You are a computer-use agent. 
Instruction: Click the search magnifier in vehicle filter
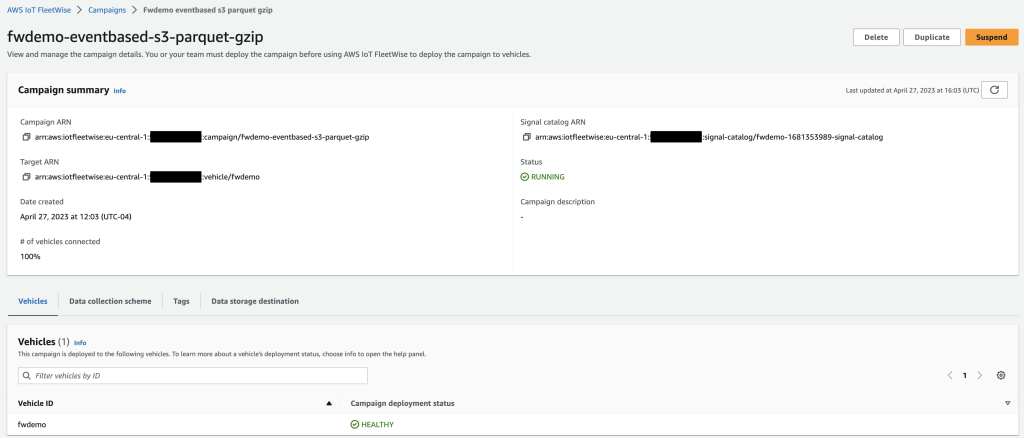coord(27,376)
